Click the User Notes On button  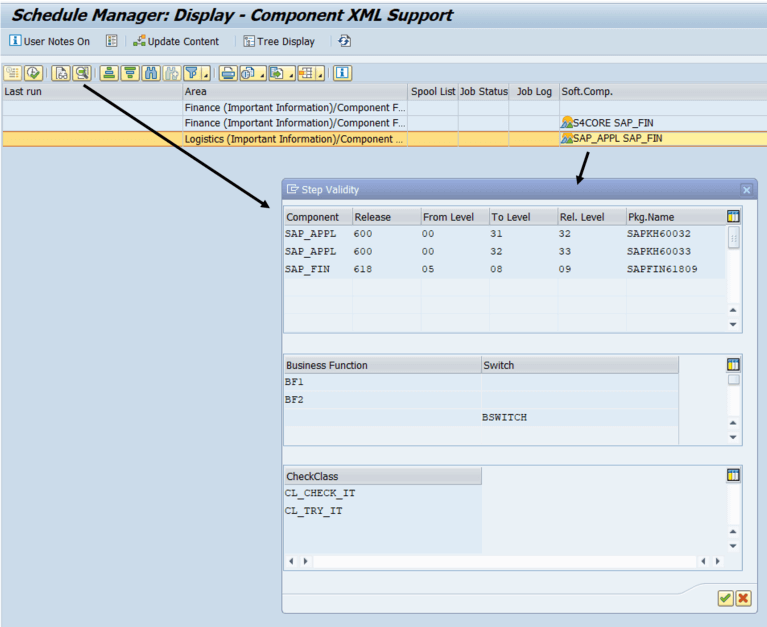pyautogui.click(x=49, y=41)
